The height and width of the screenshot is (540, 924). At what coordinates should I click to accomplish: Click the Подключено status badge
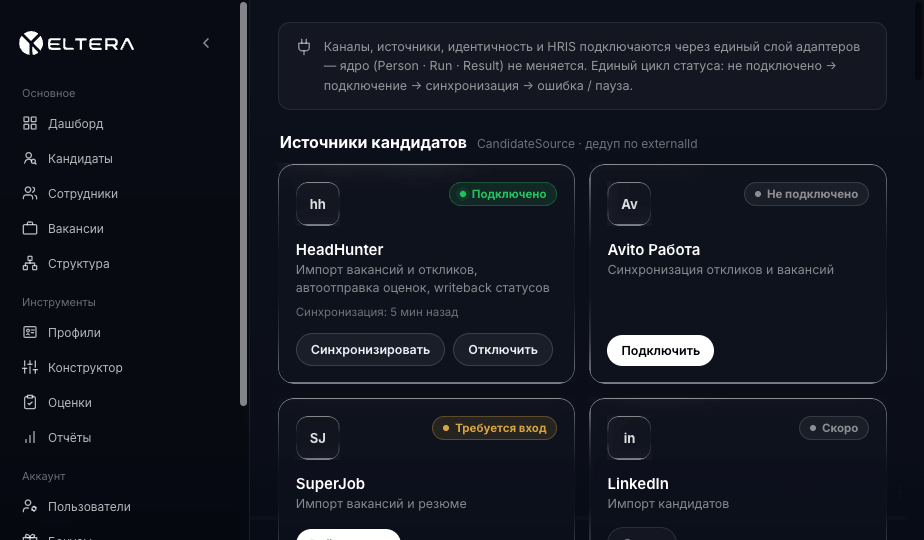pos(503,194)
